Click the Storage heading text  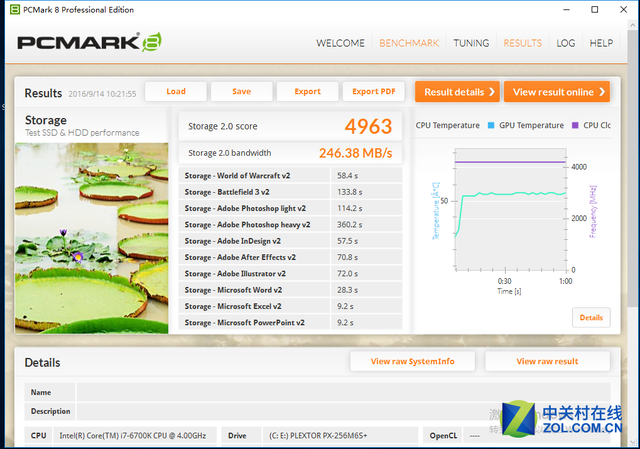(46, 120)
